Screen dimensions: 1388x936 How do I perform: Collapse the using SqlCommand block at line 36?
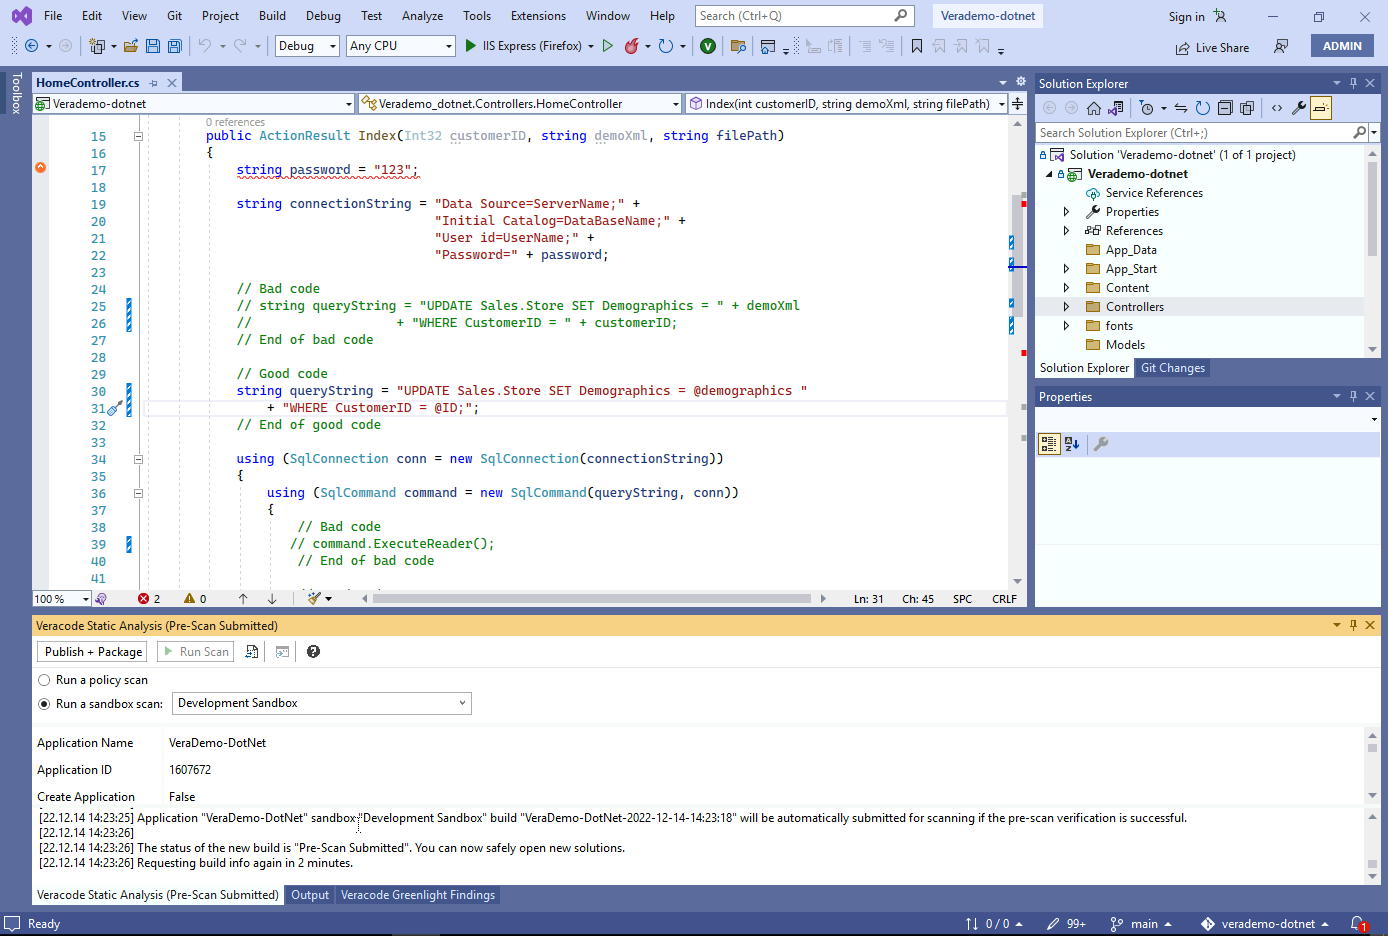click(x=138, y=493)
